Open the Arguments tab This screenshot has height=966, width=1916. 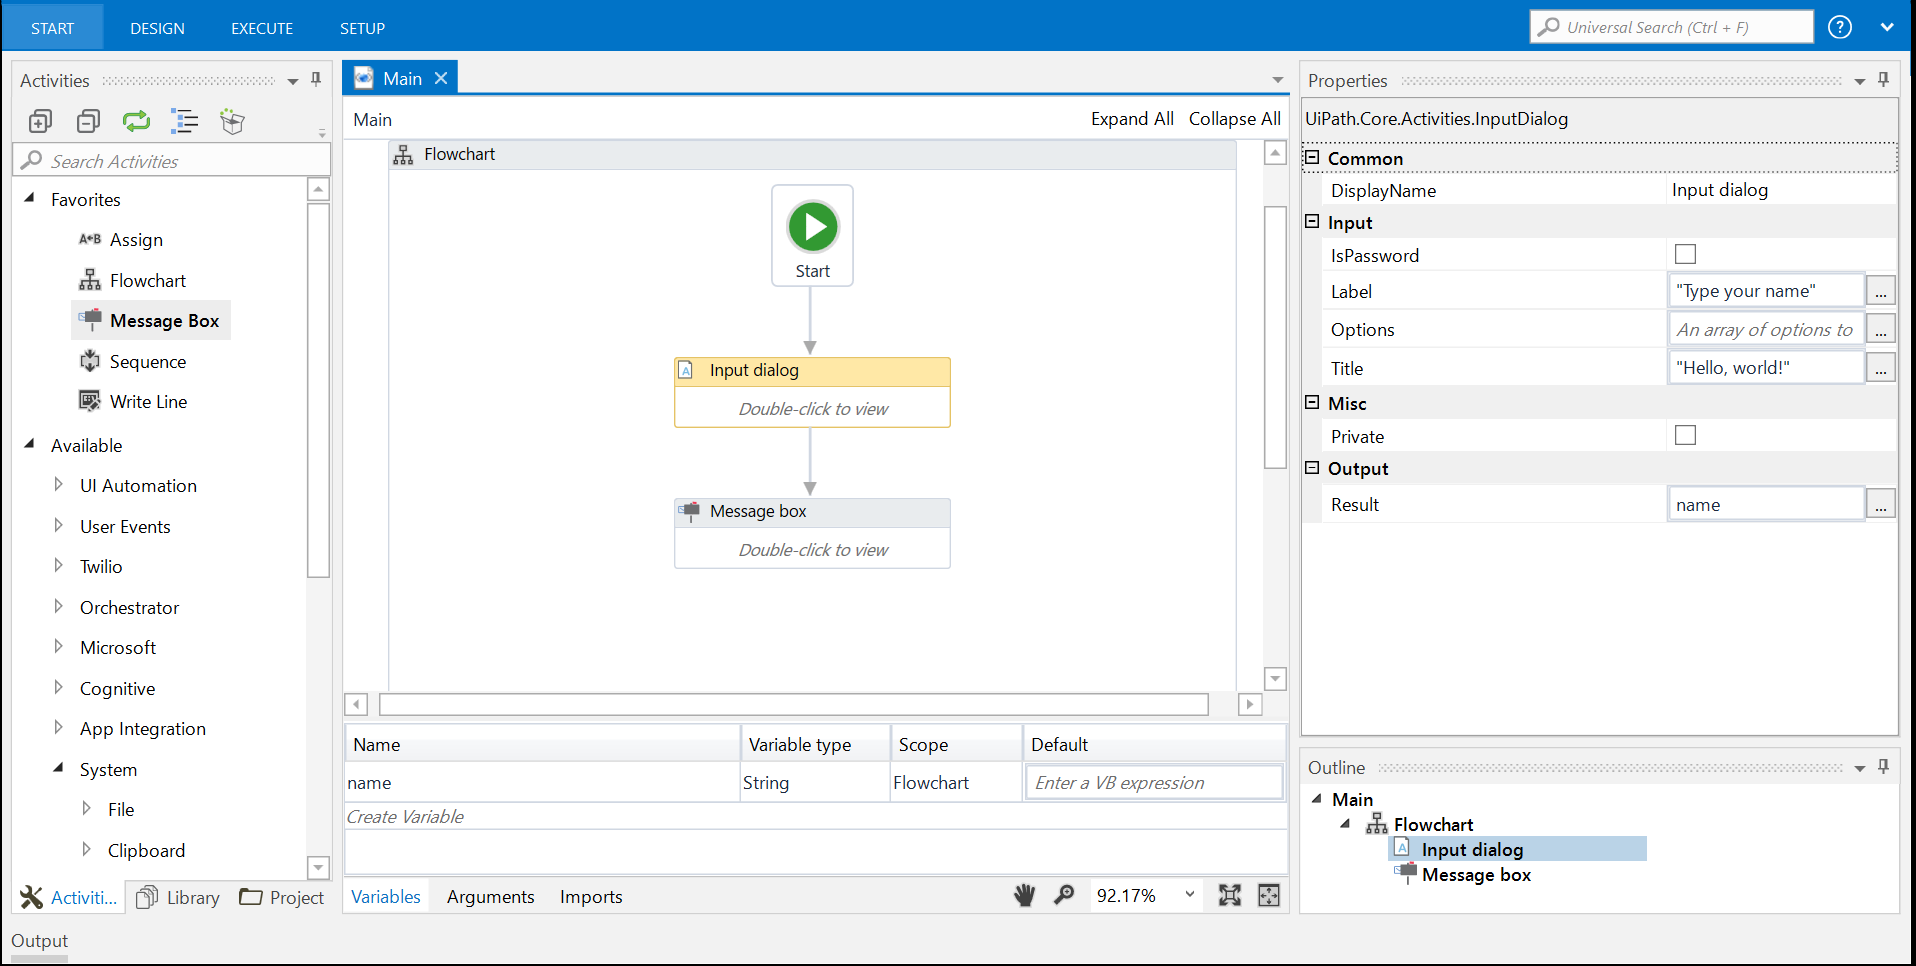(x=490, y=897)
